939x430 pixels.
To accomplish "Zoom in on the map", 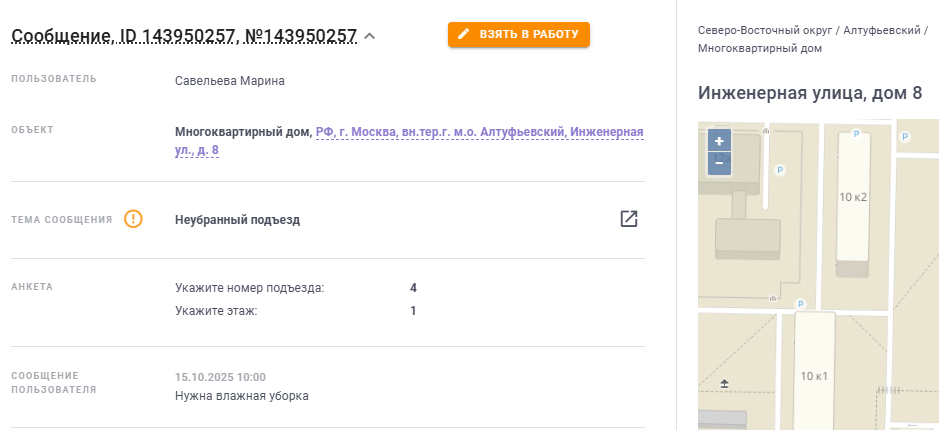I will pos(719,142).
